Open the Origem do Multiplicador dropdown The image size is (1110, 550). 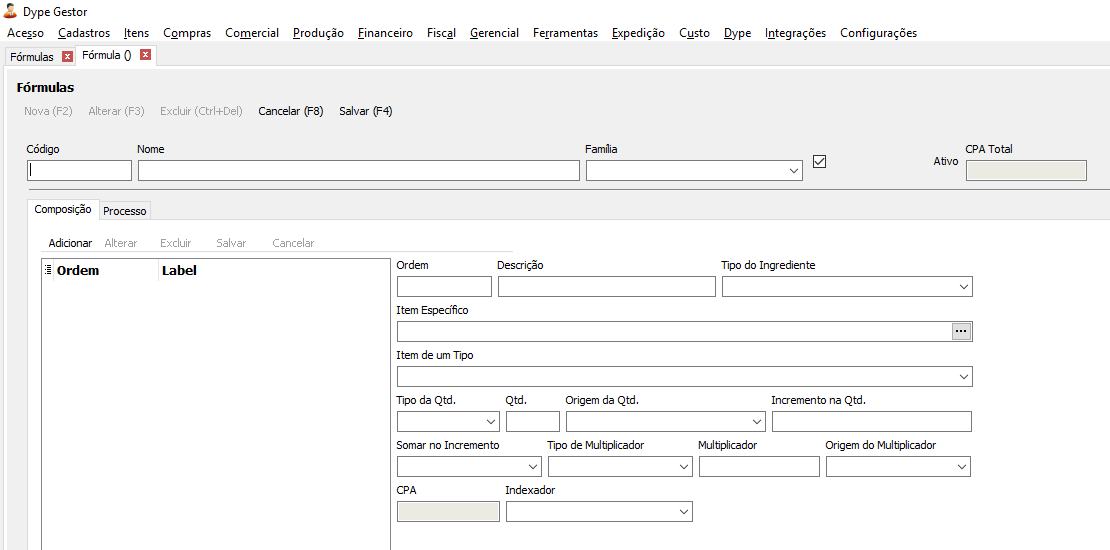click(x=961, y=467)
